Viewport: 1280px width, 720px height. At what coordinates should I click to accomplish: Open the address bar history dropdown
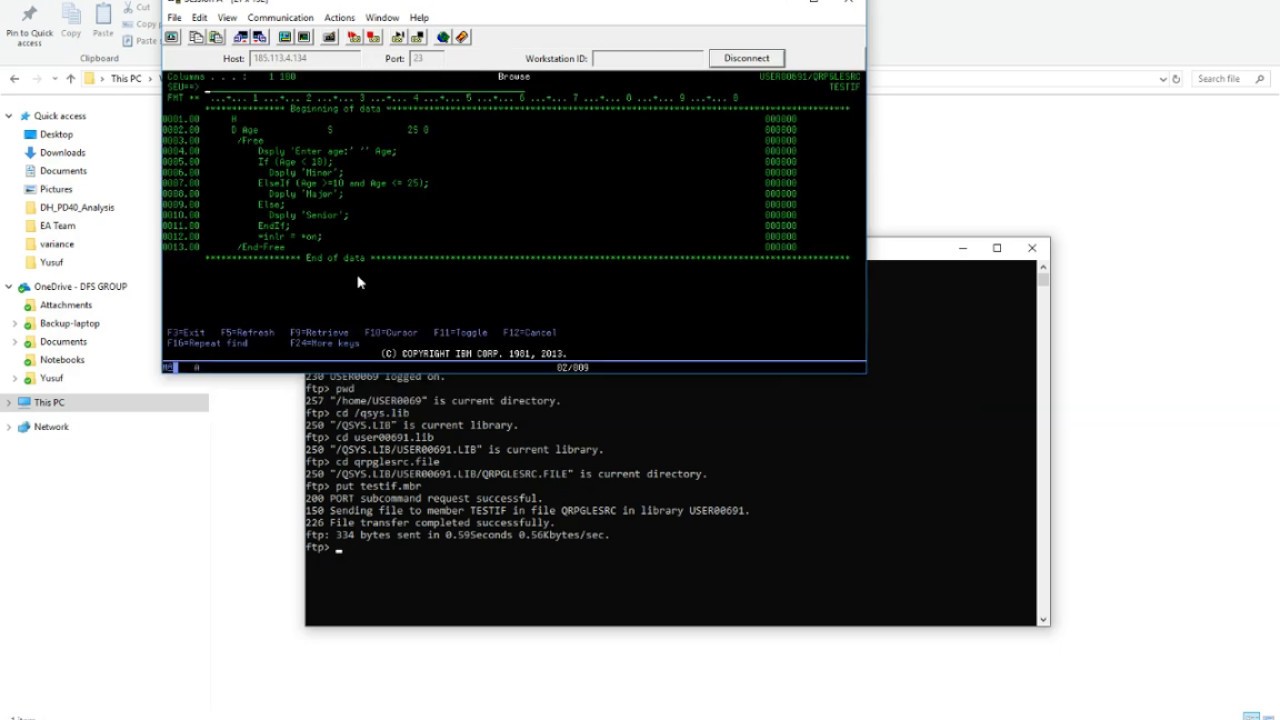point(1163,78)
